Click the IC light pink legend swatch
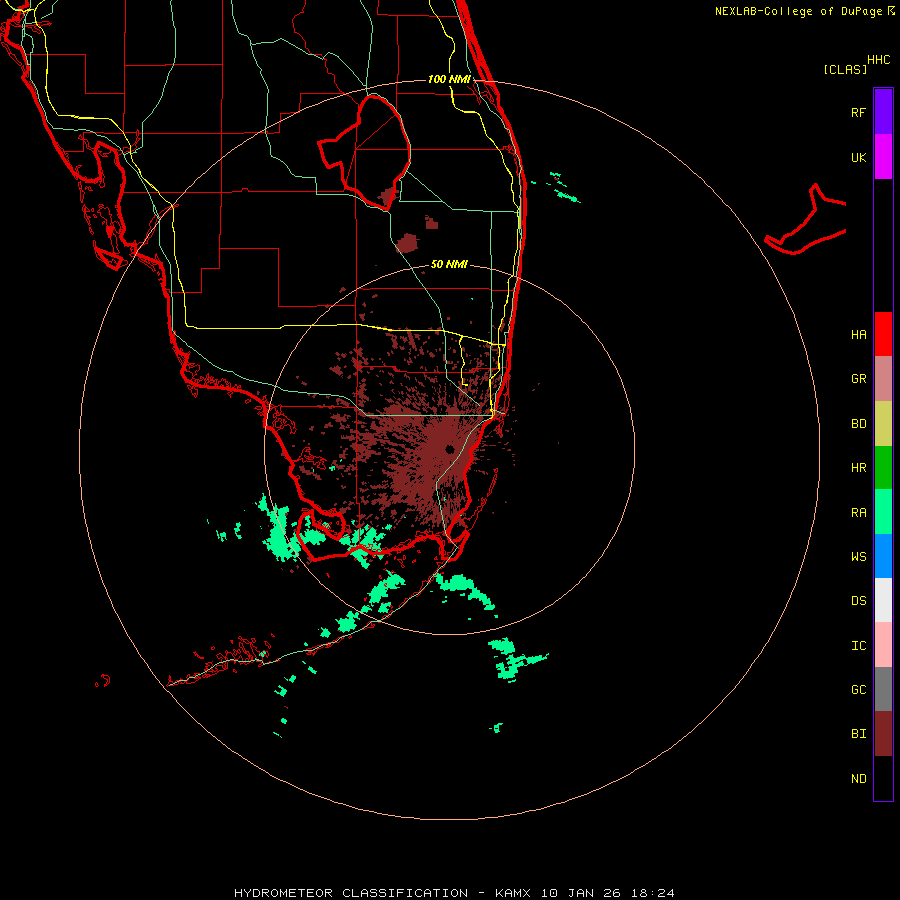Screen dimensions: 900x900 click(x=883, y=645)
